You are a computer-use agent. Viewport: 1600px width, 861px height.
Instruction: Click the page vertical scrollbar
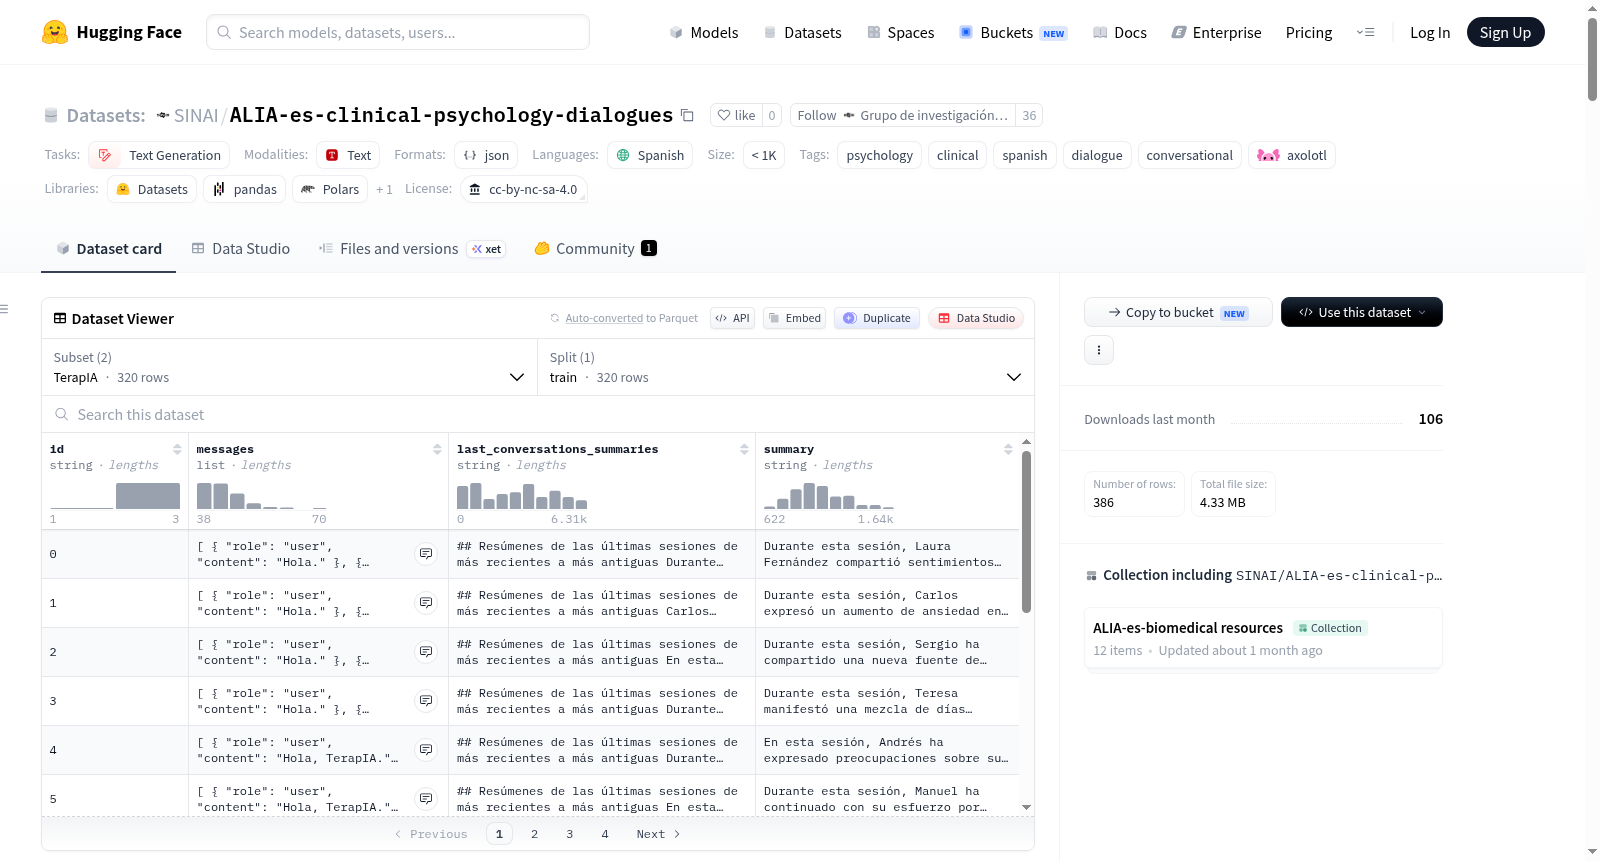[1592, 60]
